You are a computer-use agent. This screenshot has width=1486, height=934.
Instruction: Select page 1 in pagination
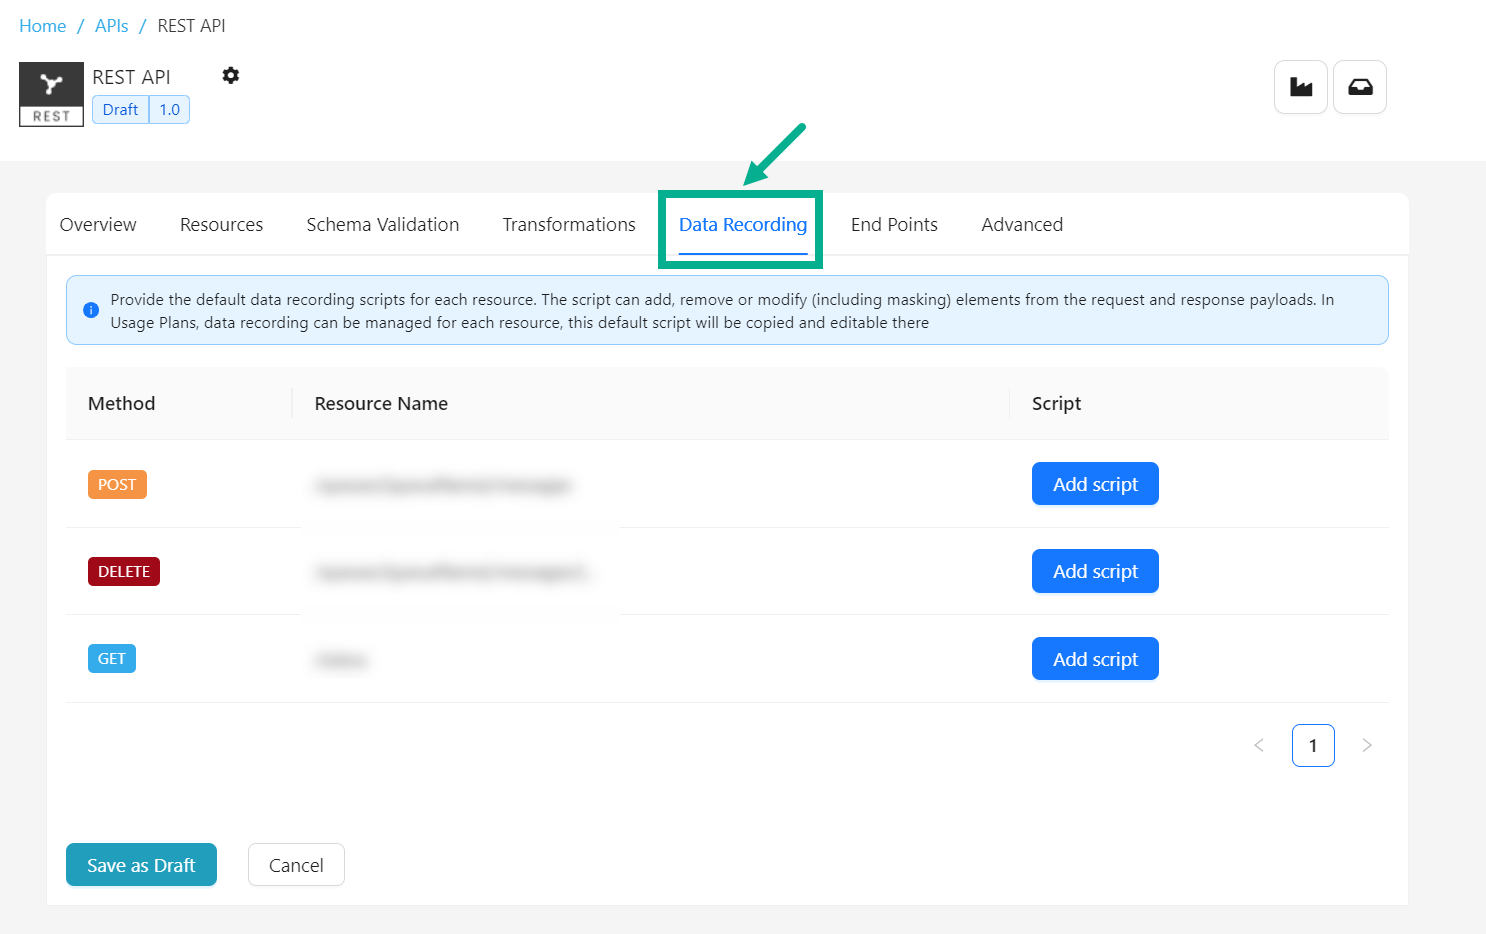[1312, 745]
